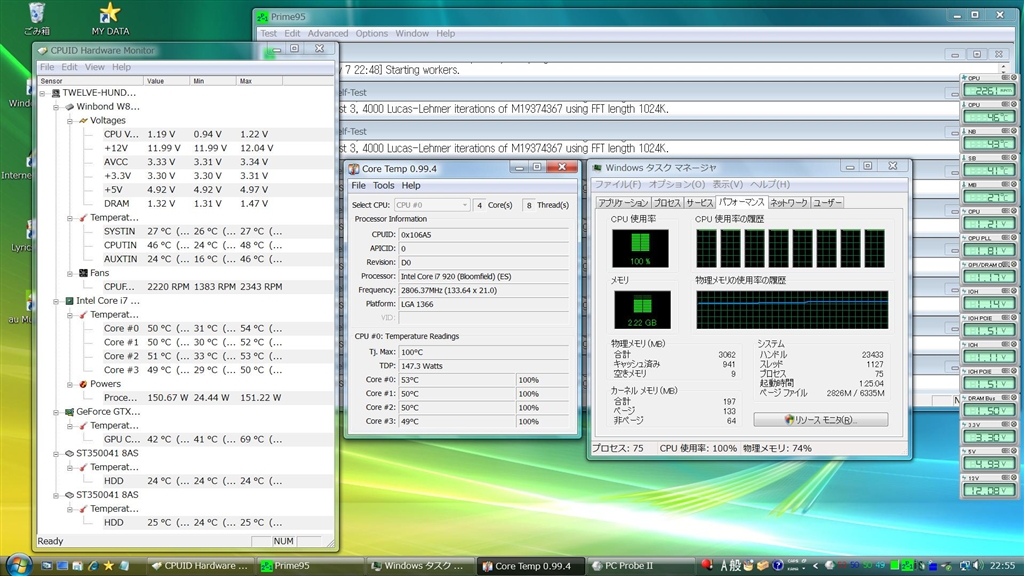Collapse the Winbond sensor tree node
This screenshot has height=576, width=1024.
56,106
